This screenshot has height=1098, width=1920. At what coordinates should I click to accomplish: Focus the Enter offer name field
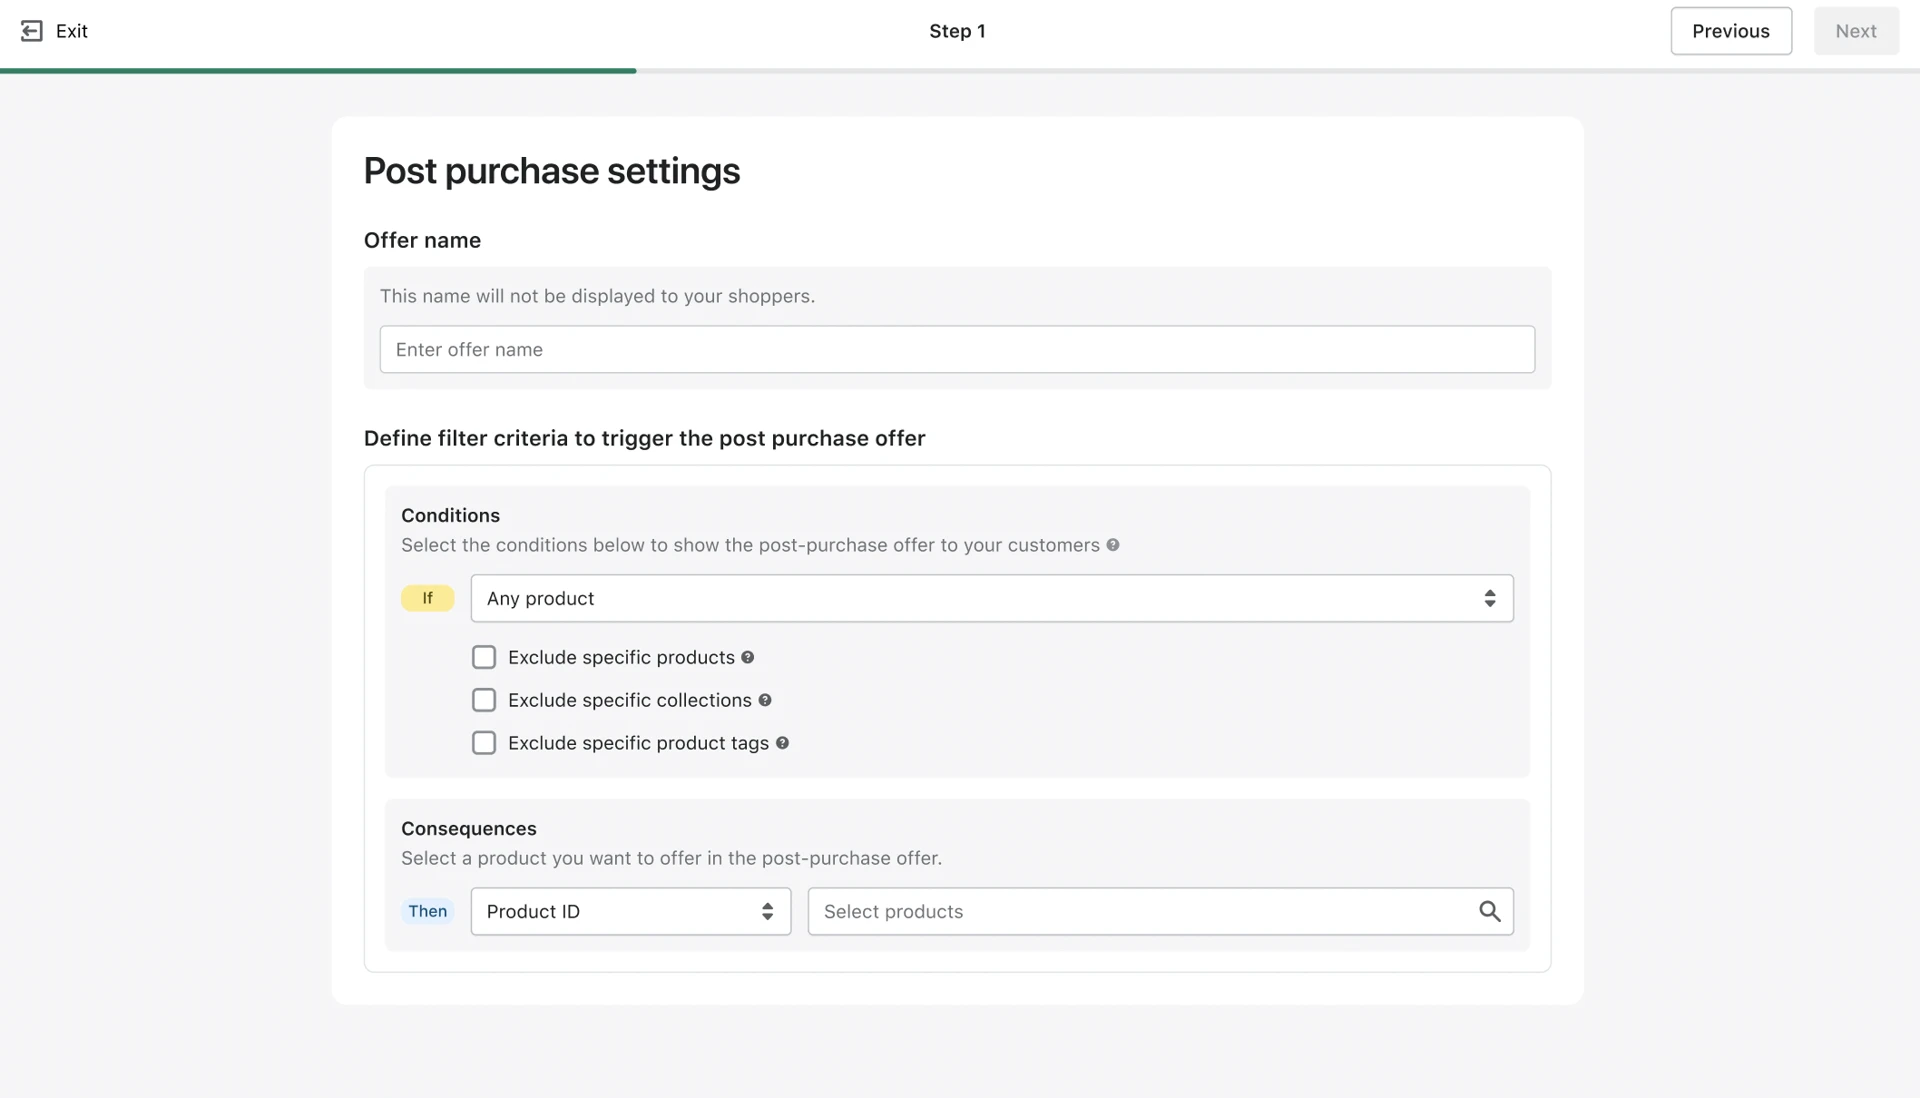(x=957, y=349)
